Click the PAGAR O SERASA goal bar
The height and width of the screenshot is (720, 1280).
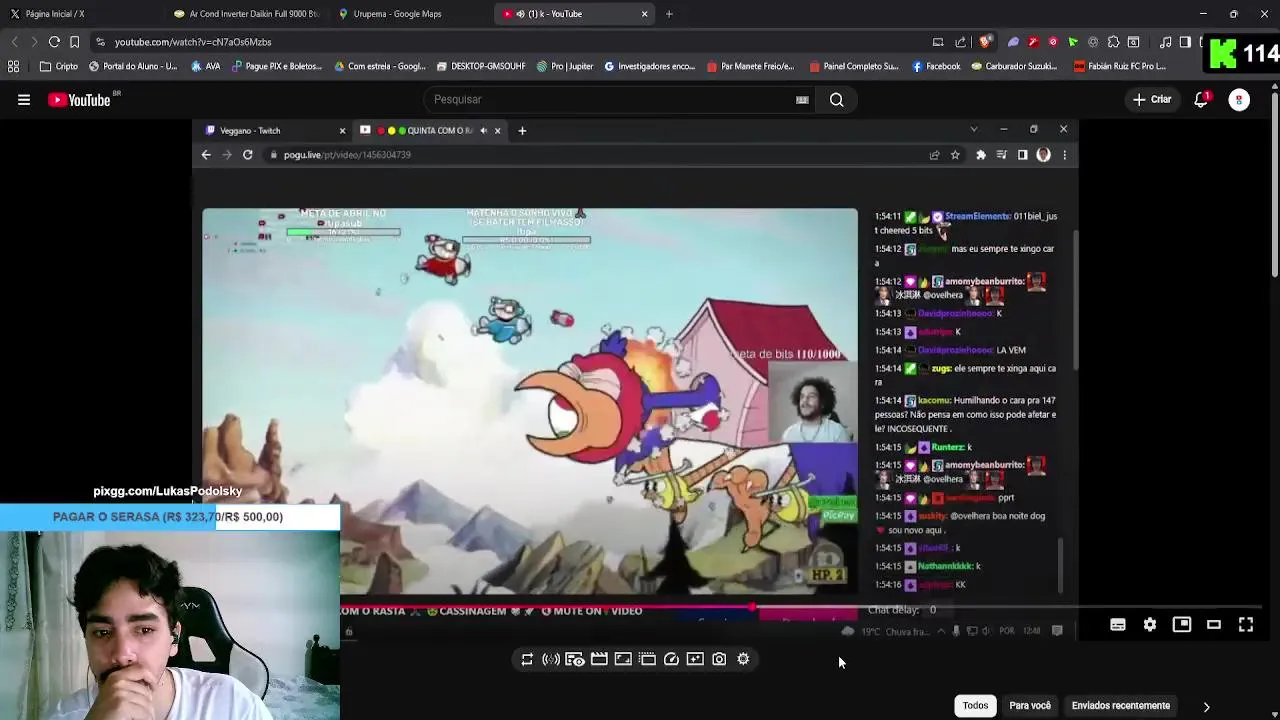point(170,517)
